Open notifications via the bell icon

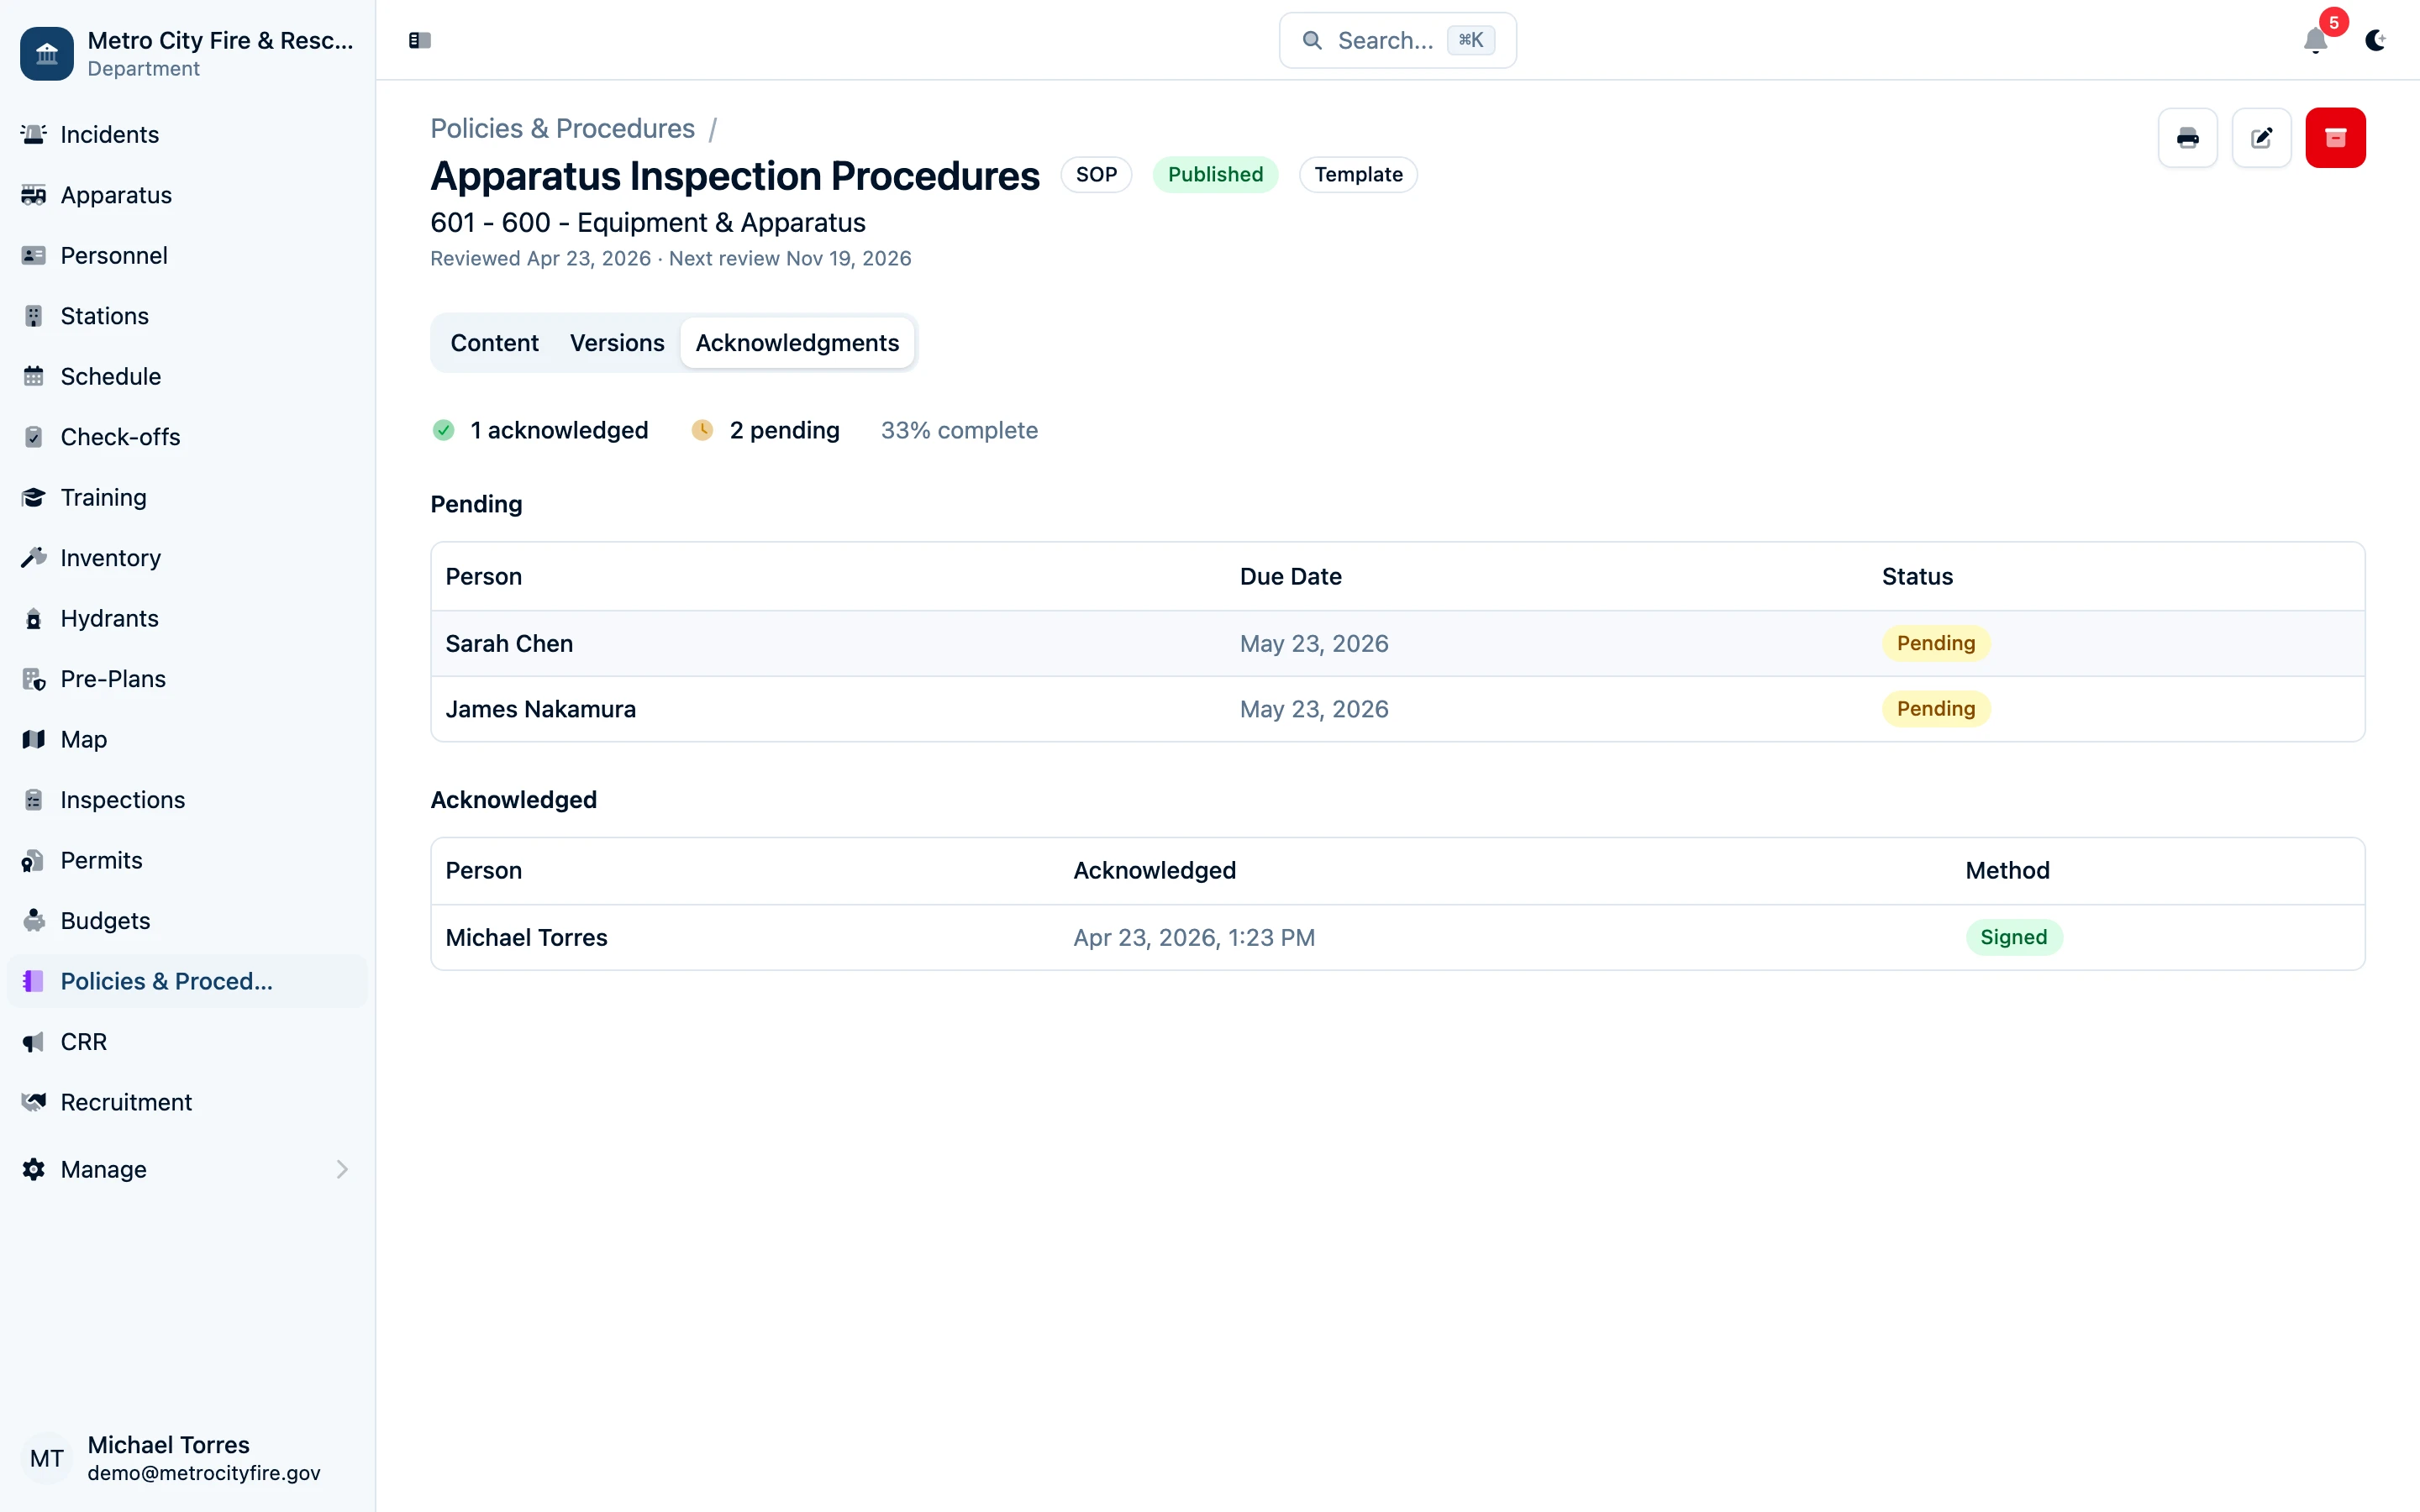point(2315,42)
